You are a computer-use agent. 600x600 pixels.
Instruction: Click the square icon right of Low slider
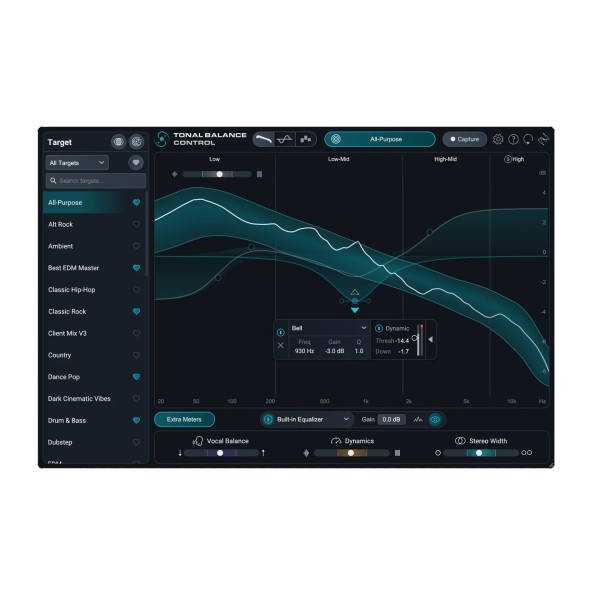[259, 174]
